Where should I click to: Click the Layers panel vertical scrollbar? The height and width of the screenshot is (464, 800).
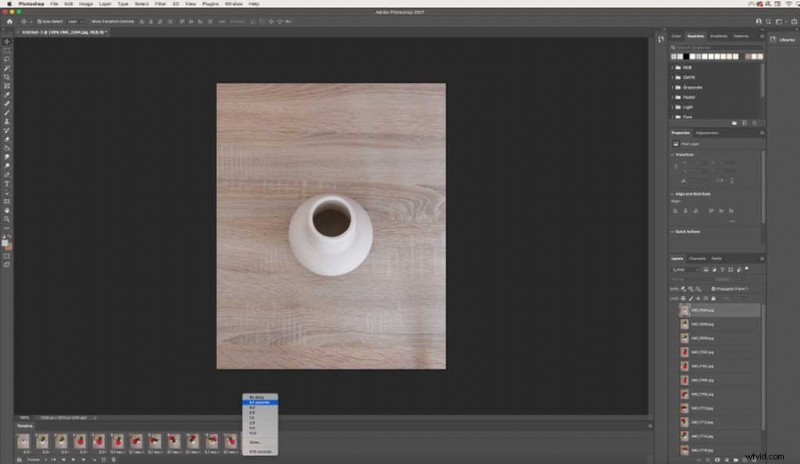763,368
